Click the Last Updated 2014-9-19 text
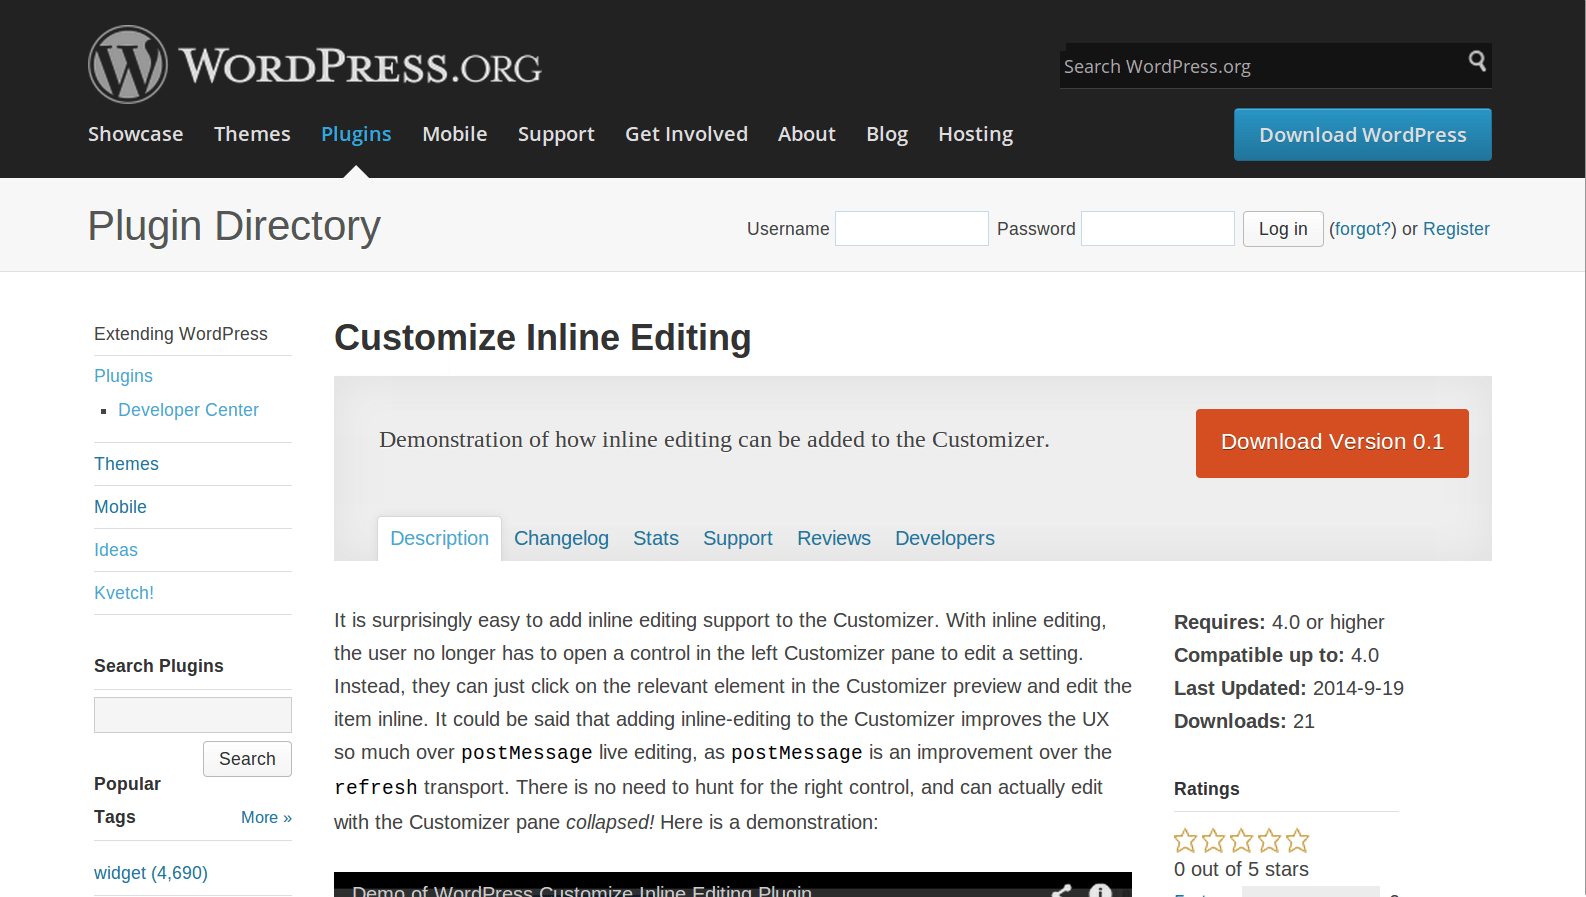This screenshot has width=1586, height=897. point(1289,688)
